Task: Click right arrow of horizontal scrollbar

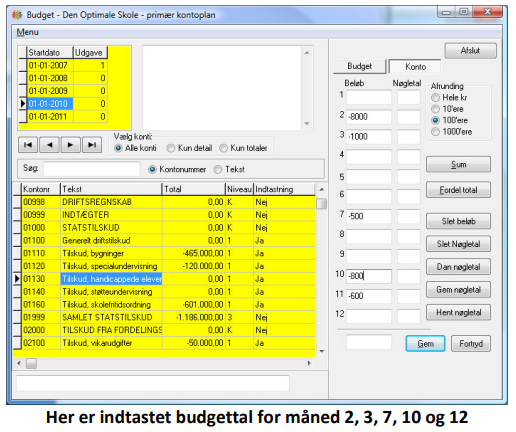Action: tap(309, 363)
